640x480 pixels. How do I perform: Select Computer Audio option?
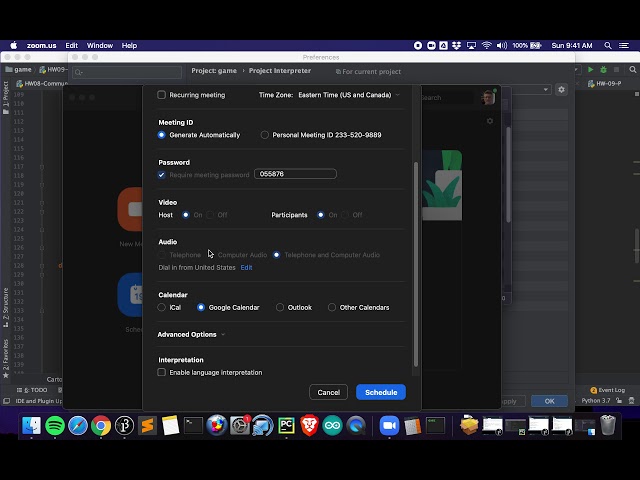pos(242,255)
